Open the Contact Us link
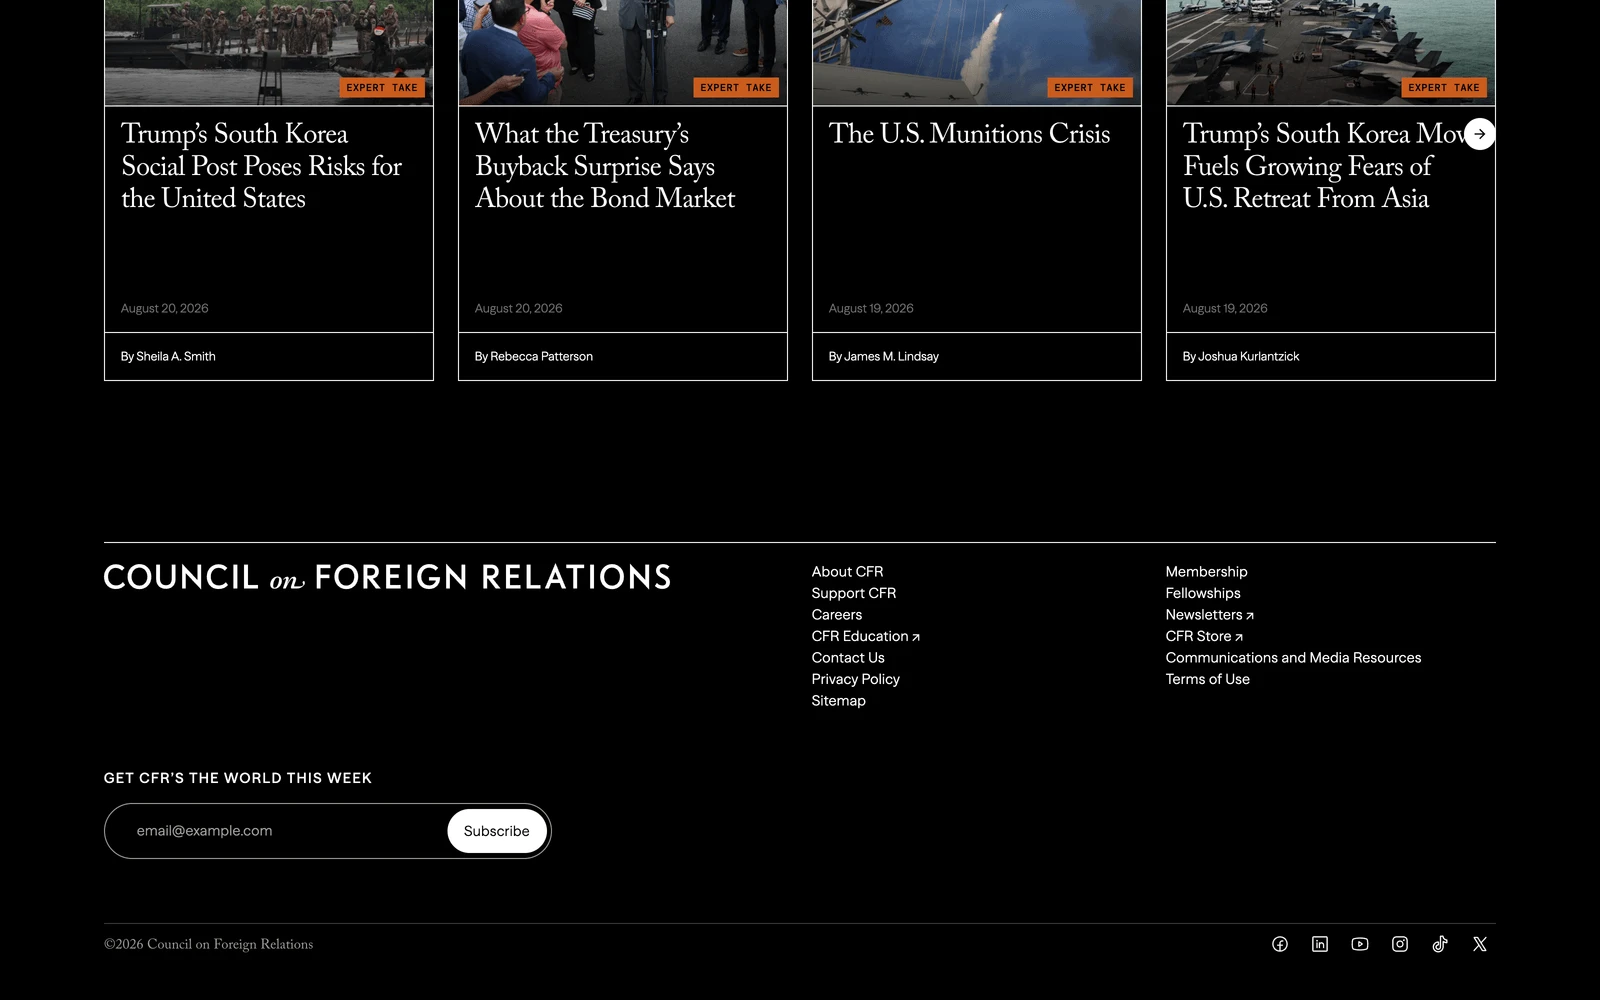Image resolution: width=1600 pixels, height=1000 pixels. [848, 658]
